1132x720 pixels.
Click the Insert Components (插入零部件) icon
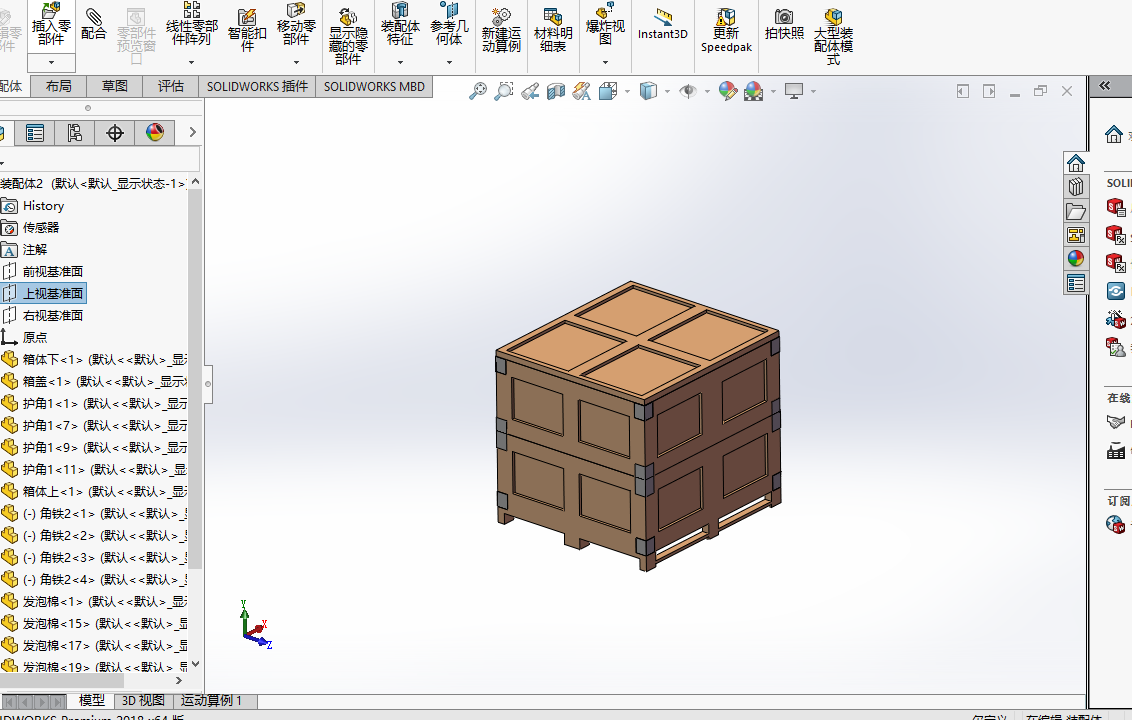(51, 24)
